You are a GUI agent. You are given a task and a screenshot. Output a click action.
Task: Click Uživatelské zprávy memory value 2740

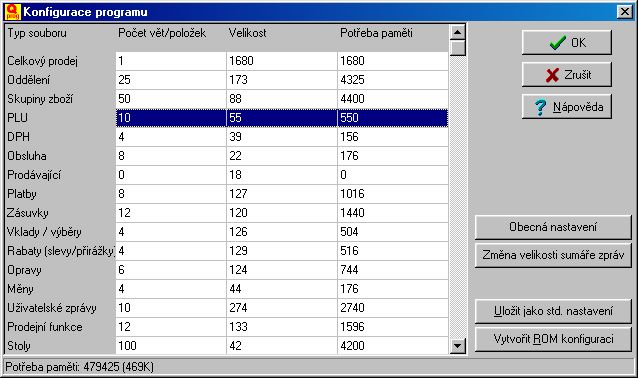click(393, 308)
